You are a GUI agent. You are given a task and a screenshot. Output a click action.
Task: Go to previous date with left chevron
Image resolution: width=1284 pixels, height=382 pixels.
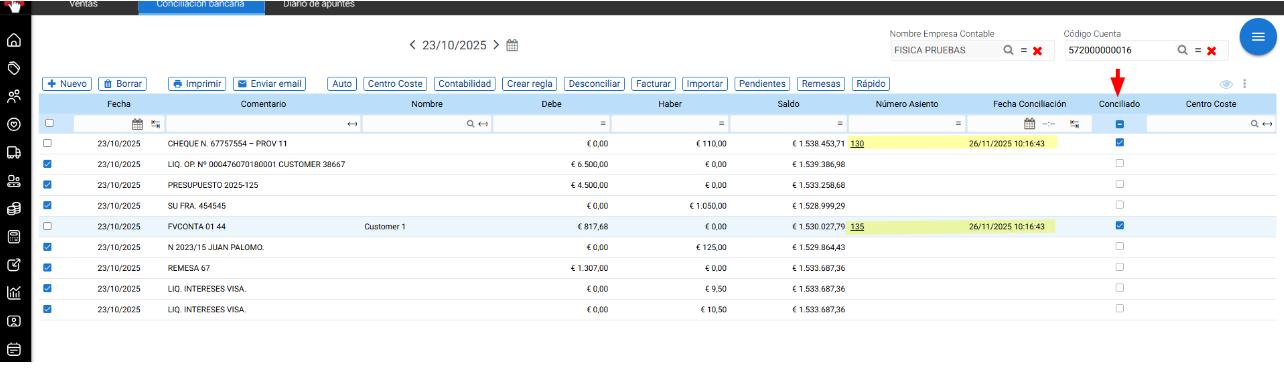(x=412, y=45)
